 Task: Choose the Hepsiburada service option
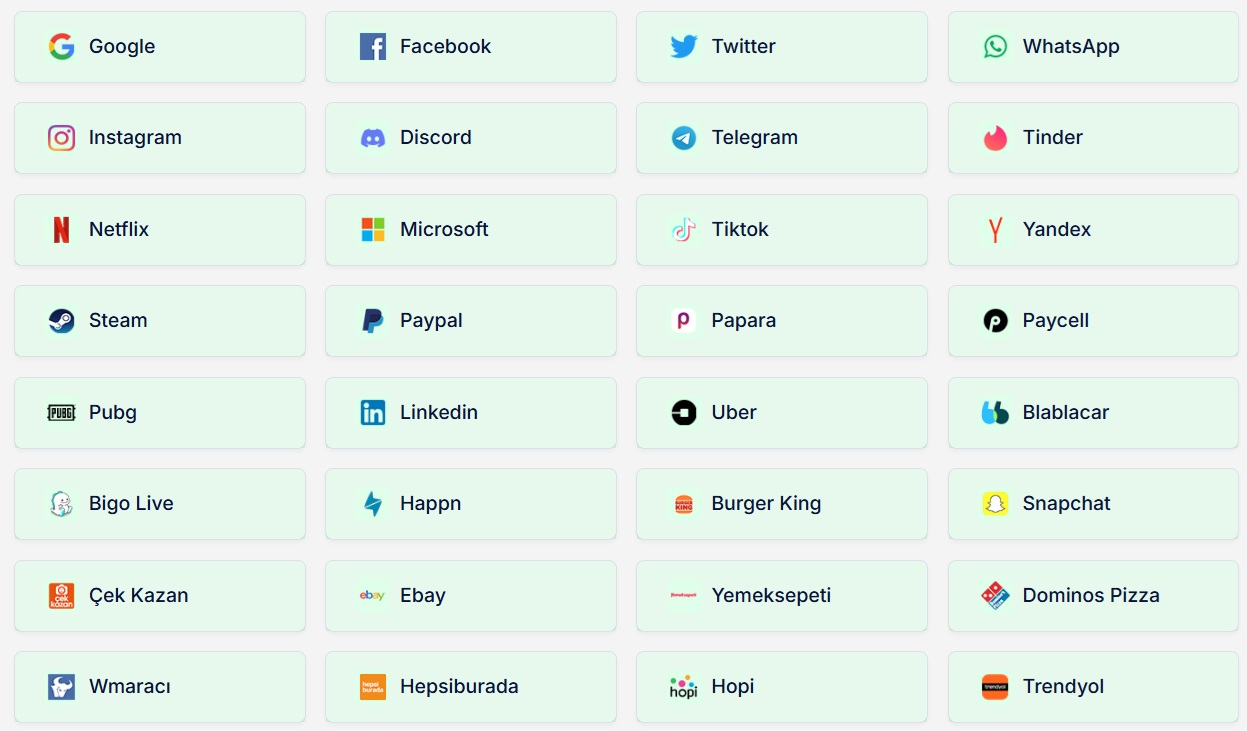470,687
